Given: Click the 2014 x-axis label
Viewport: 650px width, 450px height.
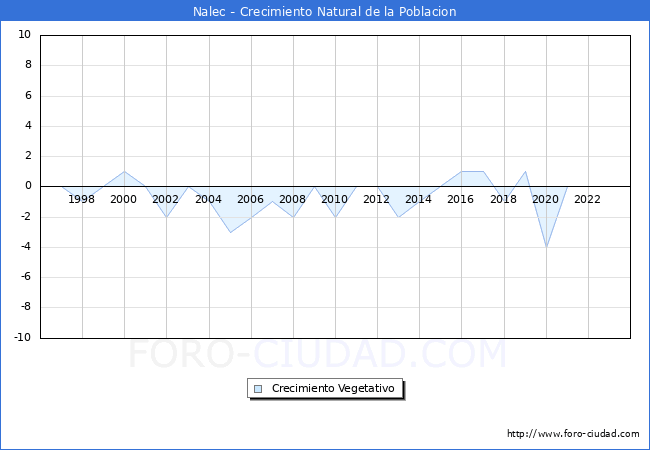Looking at the screenshot, I should tap(418, 199).
